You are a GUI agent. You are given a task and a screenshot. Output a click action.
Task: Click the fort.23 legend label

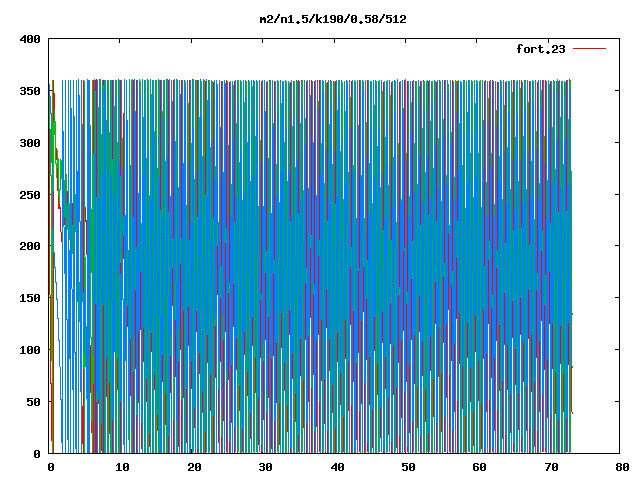[541, 49]
